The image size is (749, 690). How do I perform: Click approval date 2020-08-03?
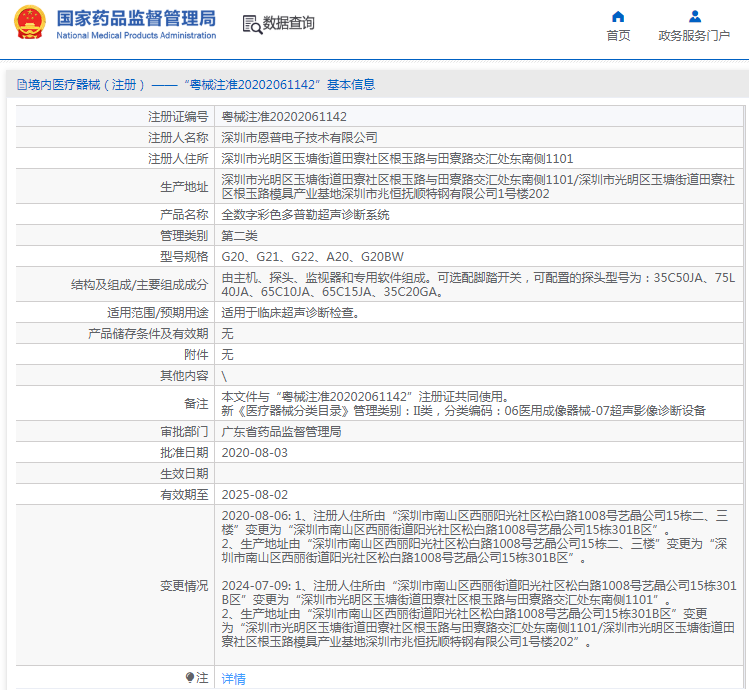point(255,453)
